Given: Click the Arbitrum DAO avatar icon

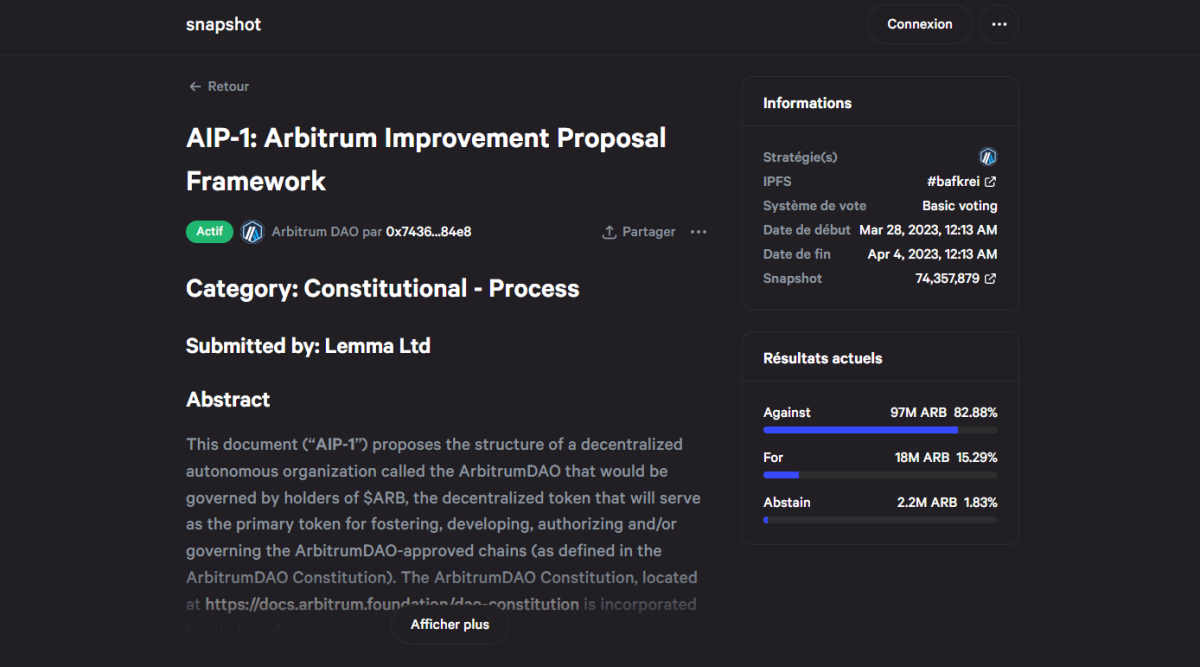Looking at the screenshot, I should (252, 231).
